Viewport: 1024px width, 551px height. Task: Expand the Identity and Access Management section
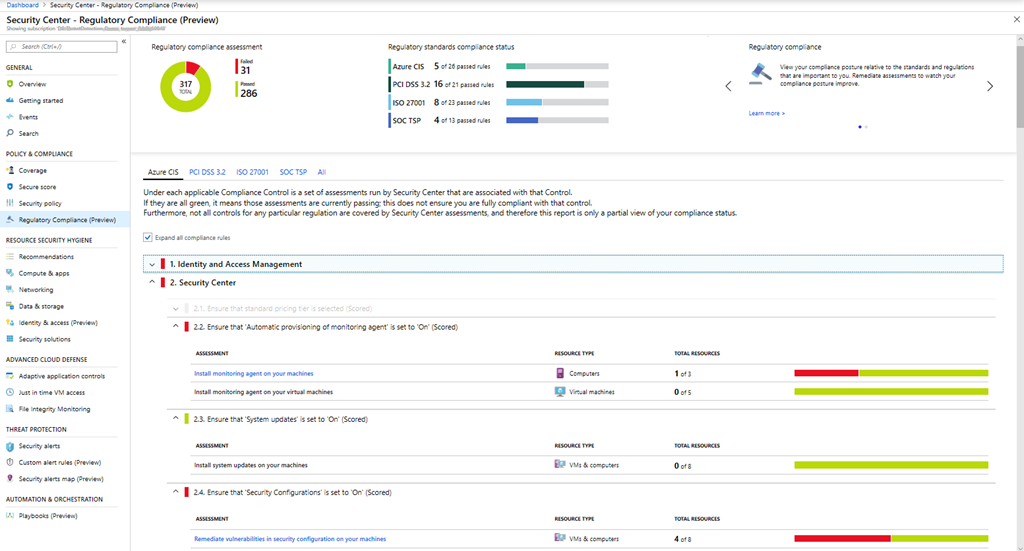152,264
